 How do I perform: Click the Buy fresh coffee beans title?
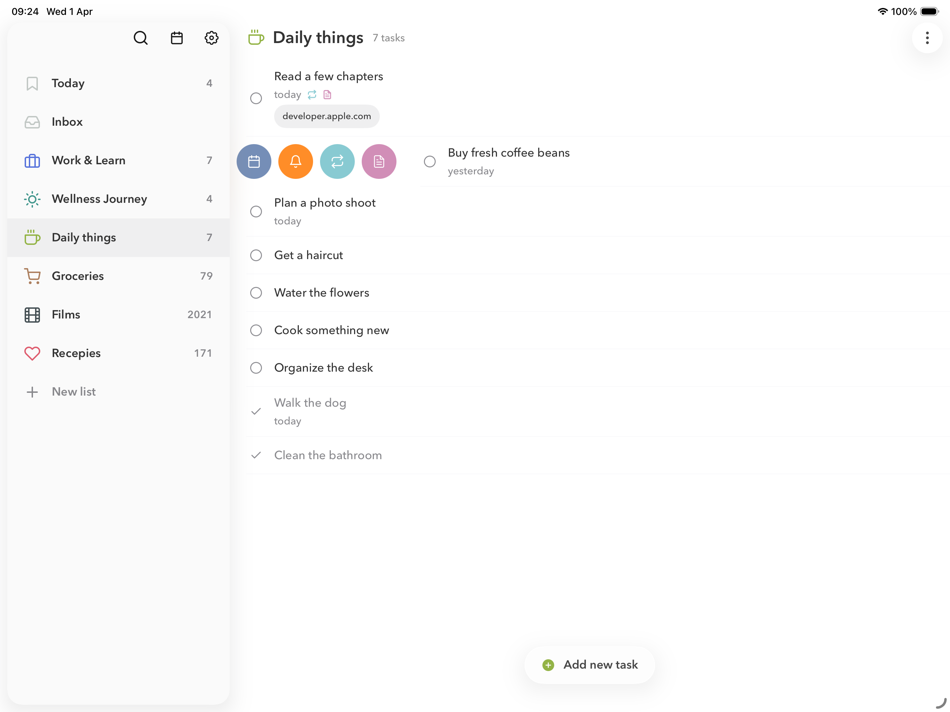pyautogui.click(x=509, y=153)
